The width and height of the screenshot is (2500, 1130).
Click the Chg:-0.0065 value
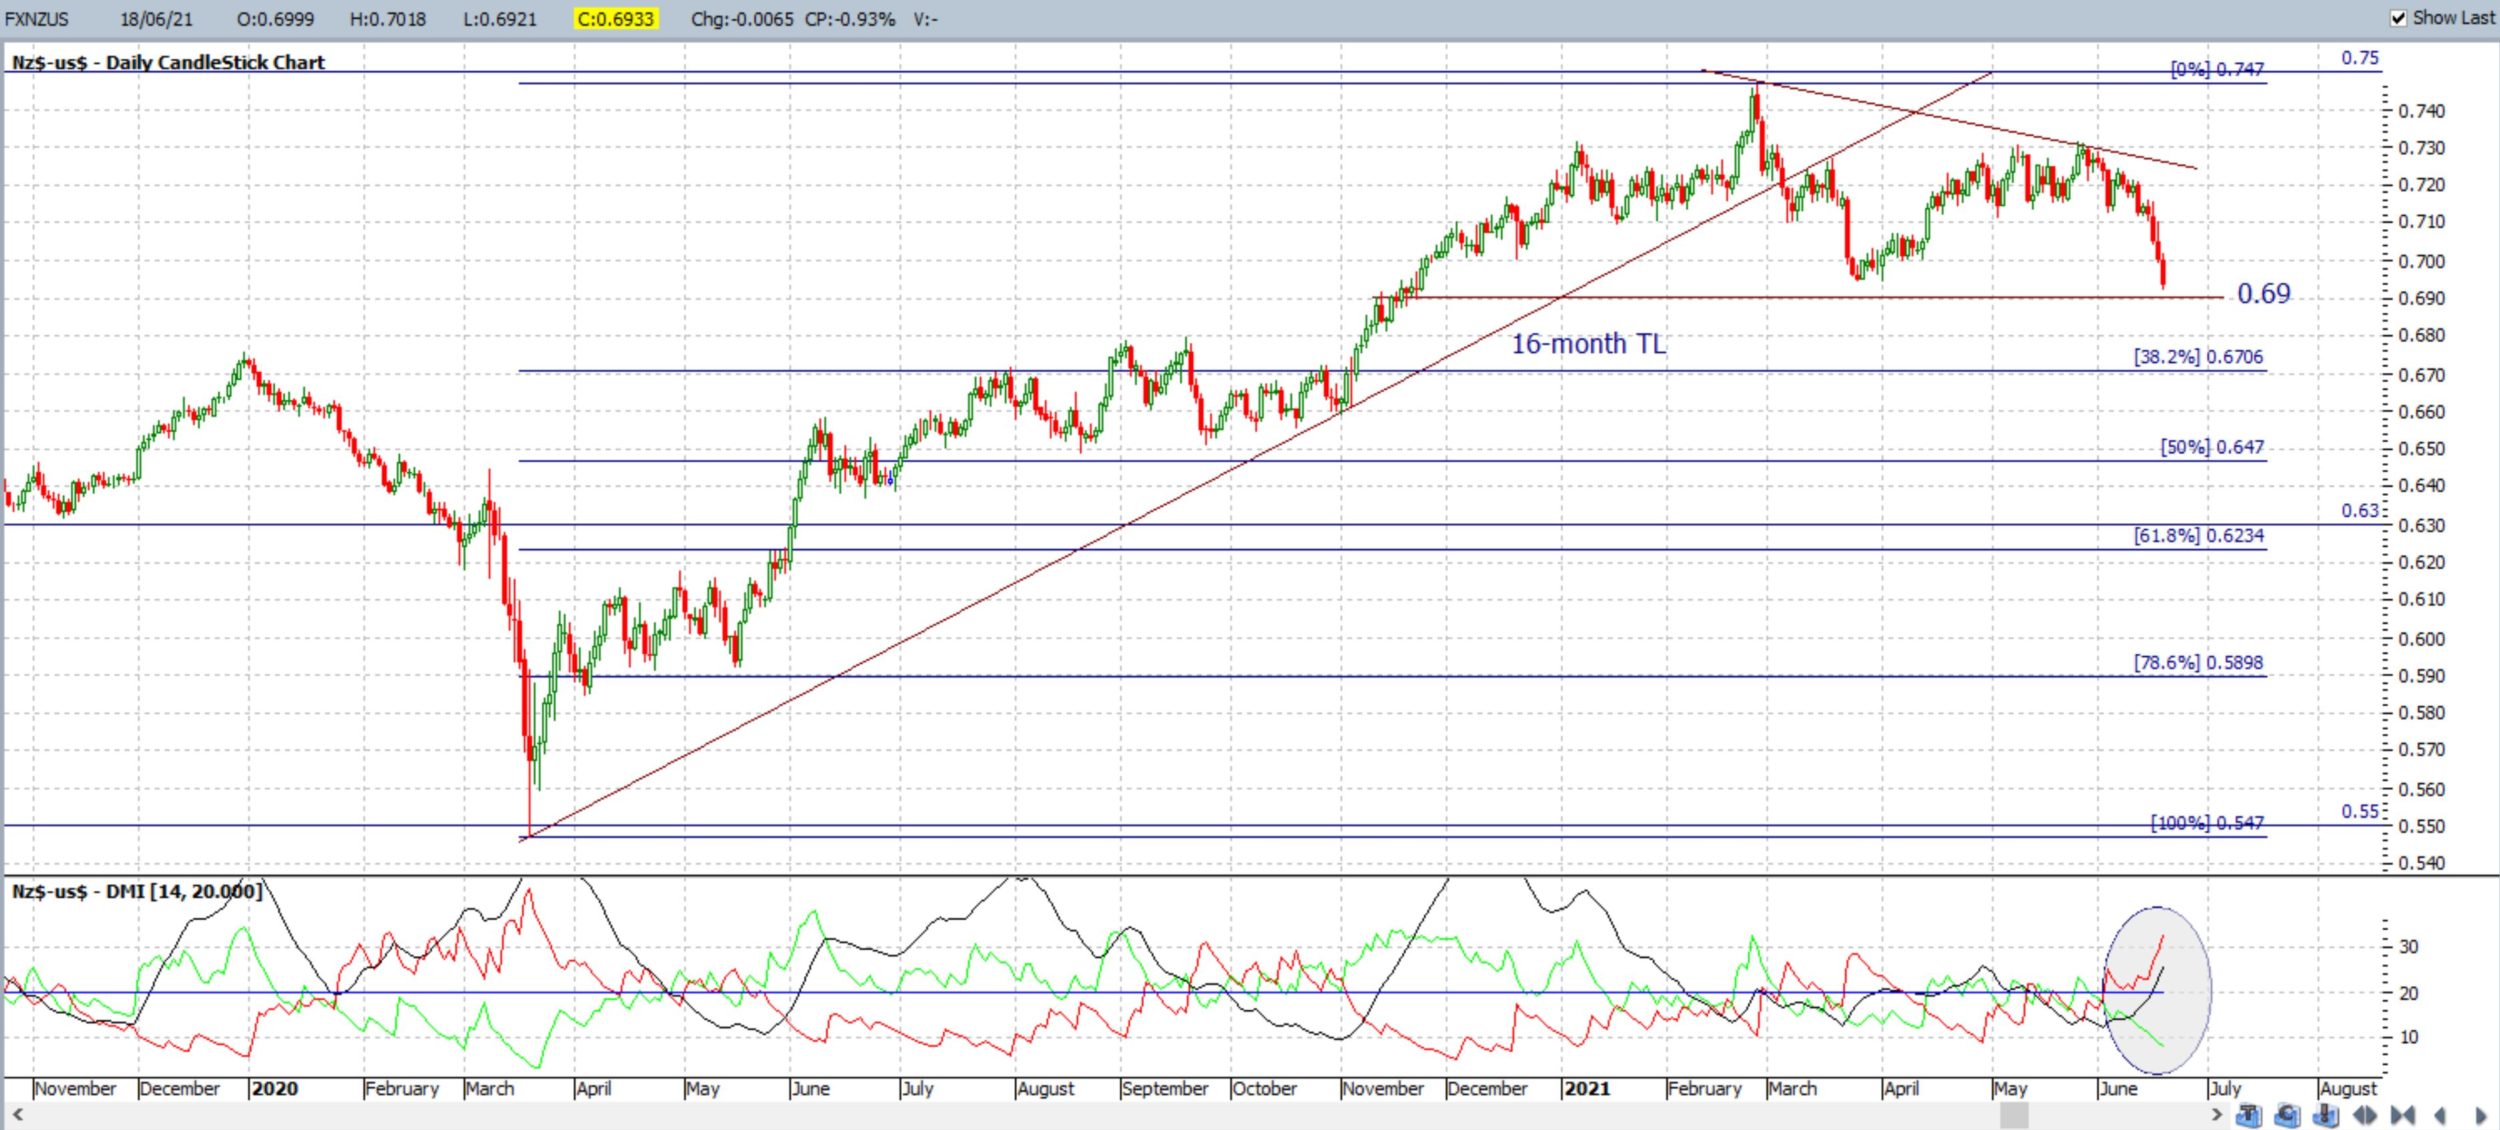[743, 19]
